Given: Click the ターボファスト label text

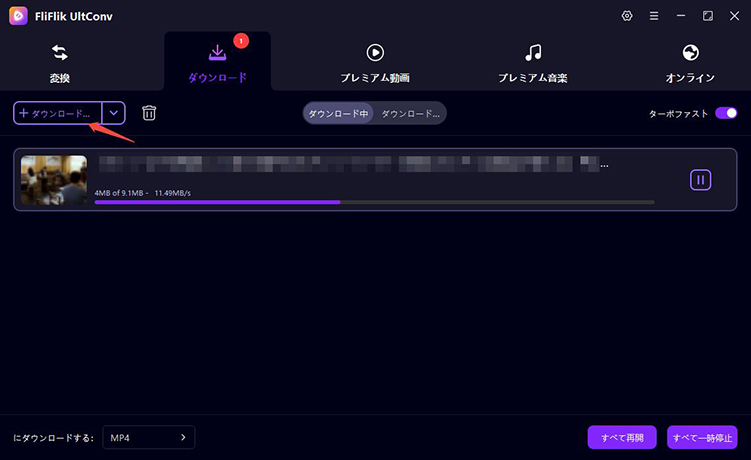Looking at the screenshot, I should pyautogui.click(x=678, y=114).
